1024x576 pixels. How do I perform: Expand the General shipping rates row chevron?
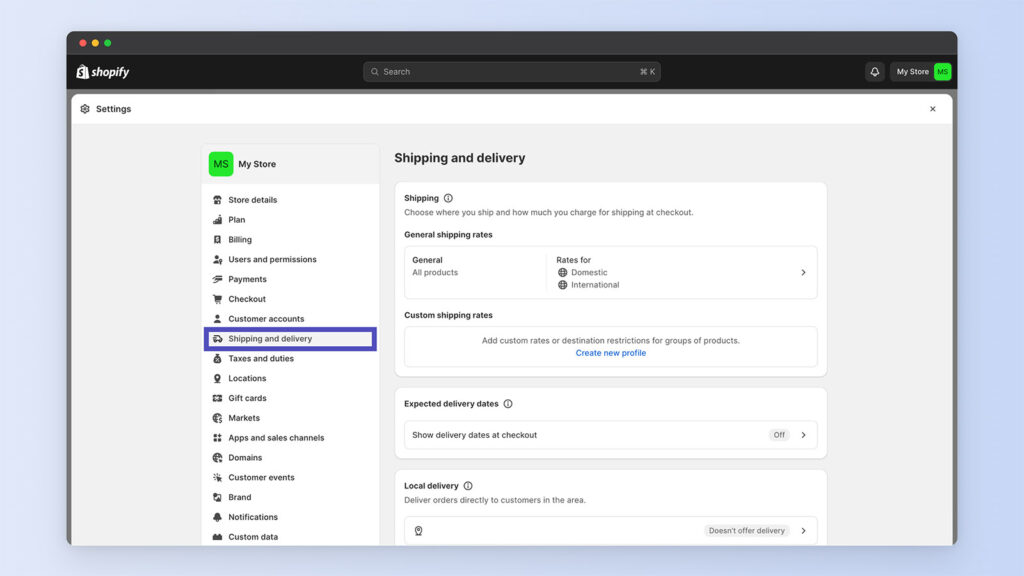[x=803, y=272]
